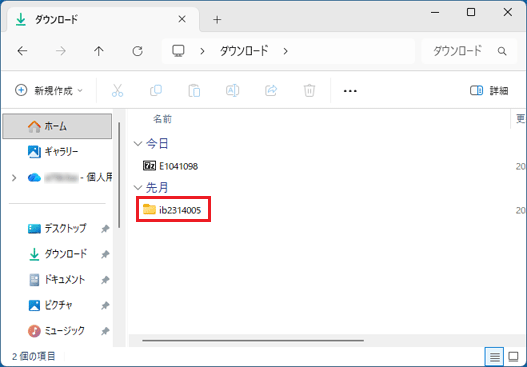
Task: Open ピクチャ in quick access
Action: pyautogui.click(x=50, y=305)
